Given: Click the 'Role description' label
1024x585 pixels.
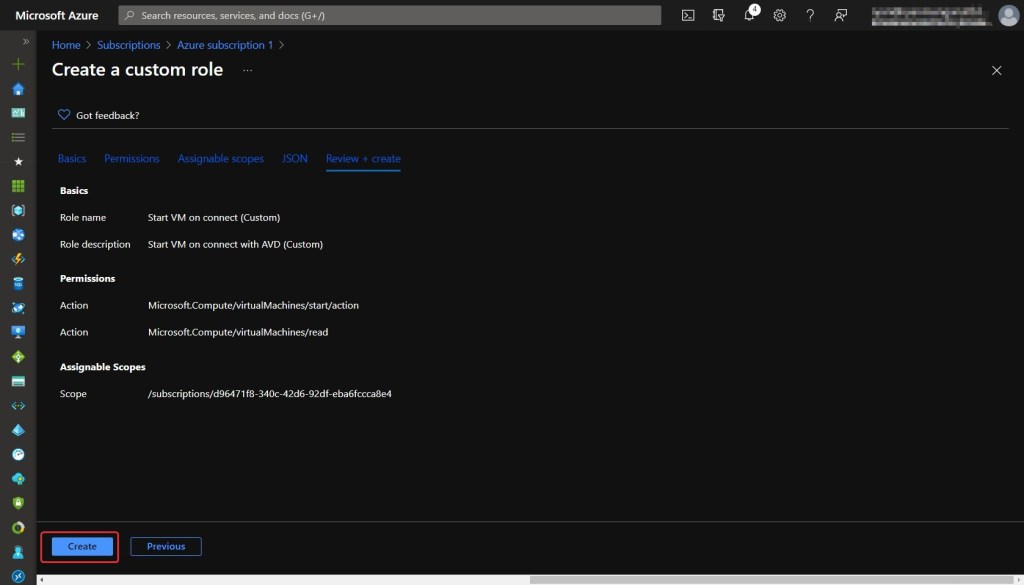Looking at the screenshot, I should tap(95, 245).
